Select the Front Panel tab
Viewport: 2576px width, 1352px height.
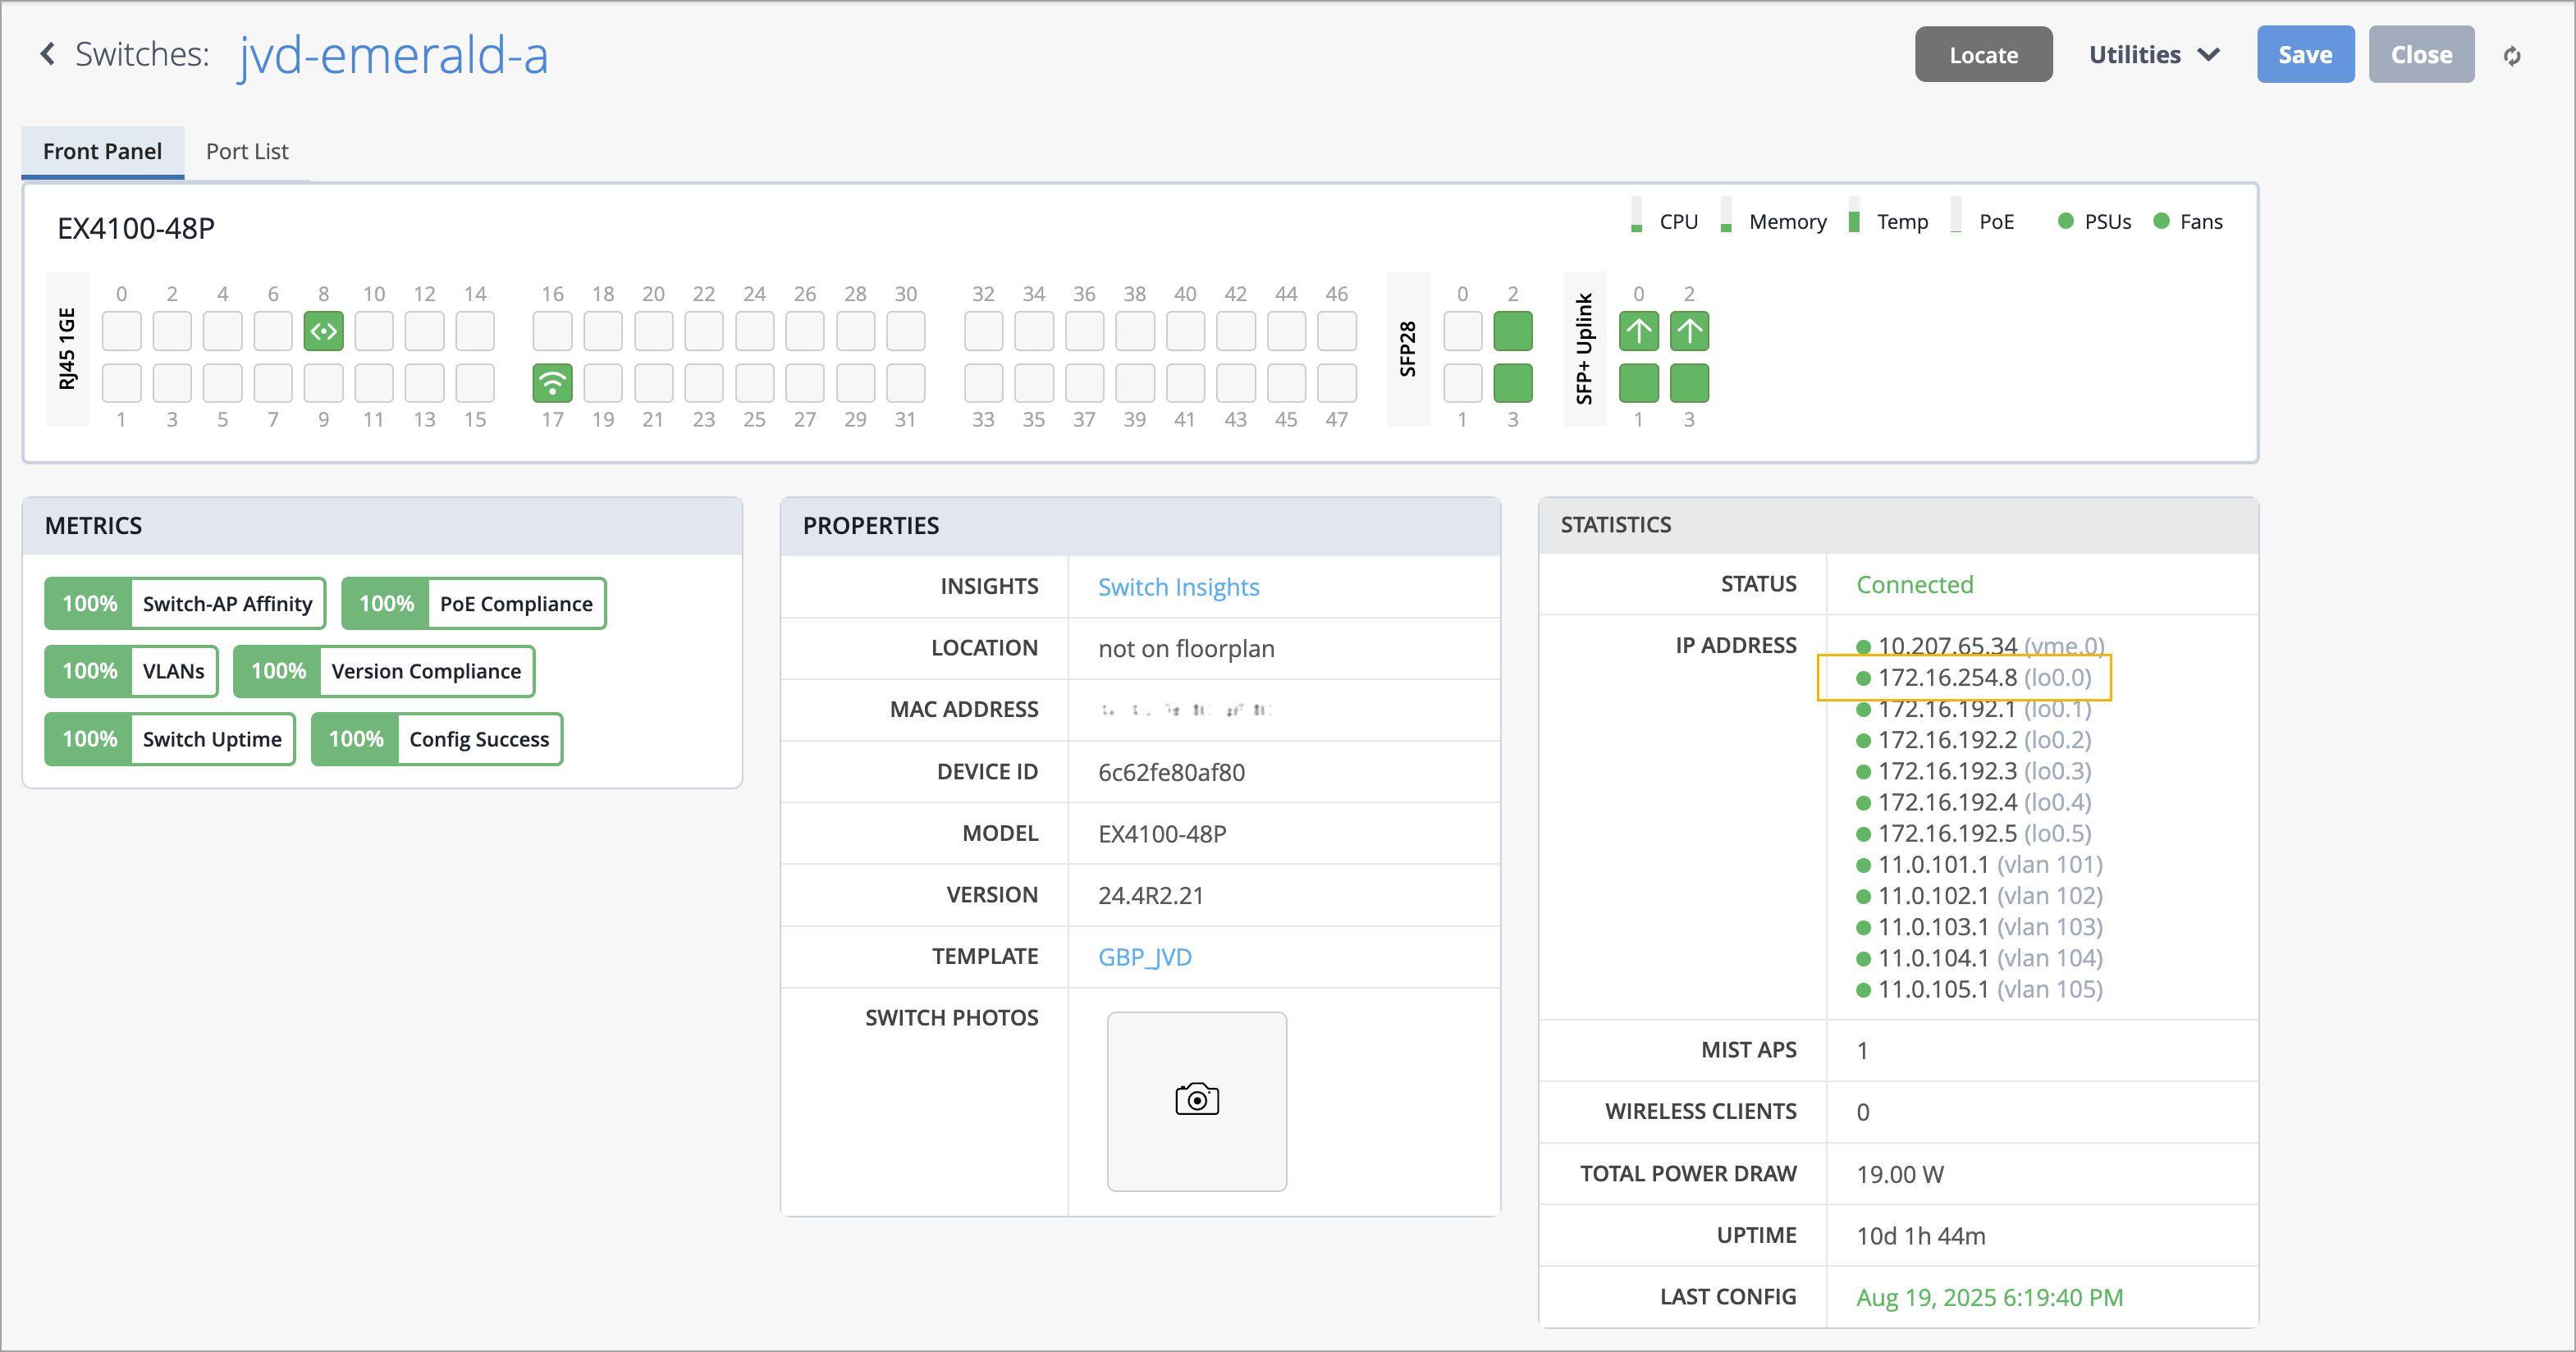point(102,151)
